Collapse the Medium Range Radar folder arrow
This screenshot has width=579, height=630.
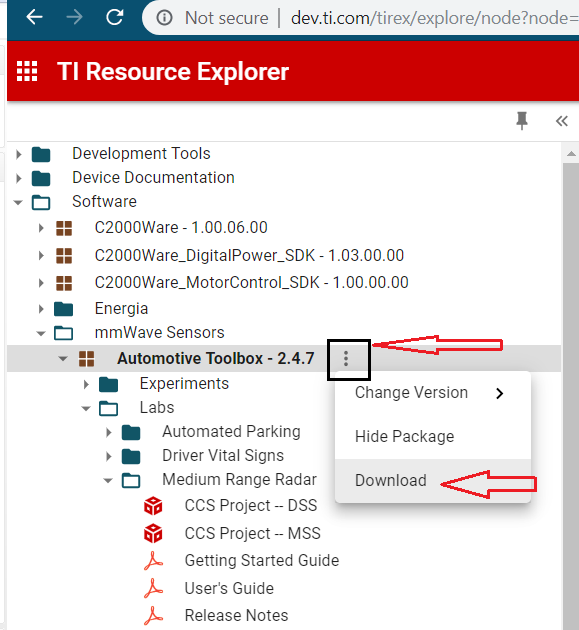[x=108, y=481]
